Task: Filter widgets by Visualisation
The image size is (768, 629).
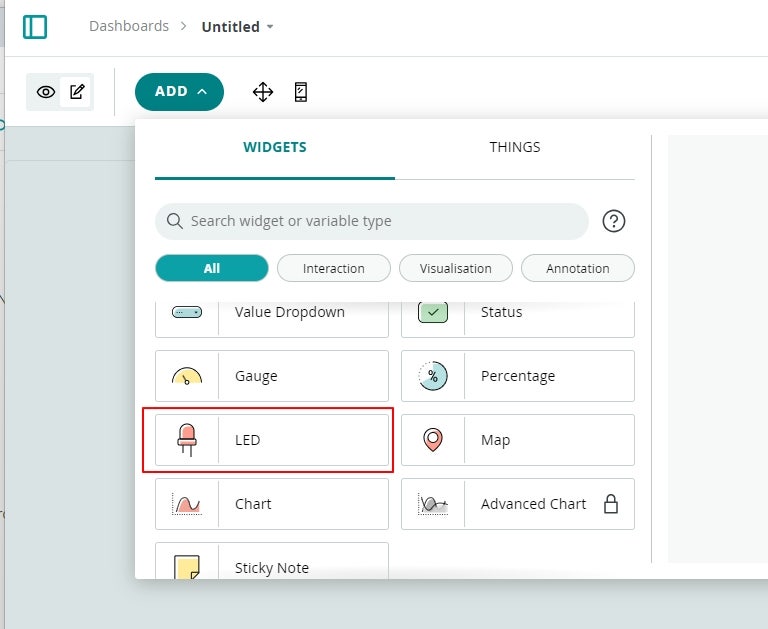Action: click(x=456, y=268)
